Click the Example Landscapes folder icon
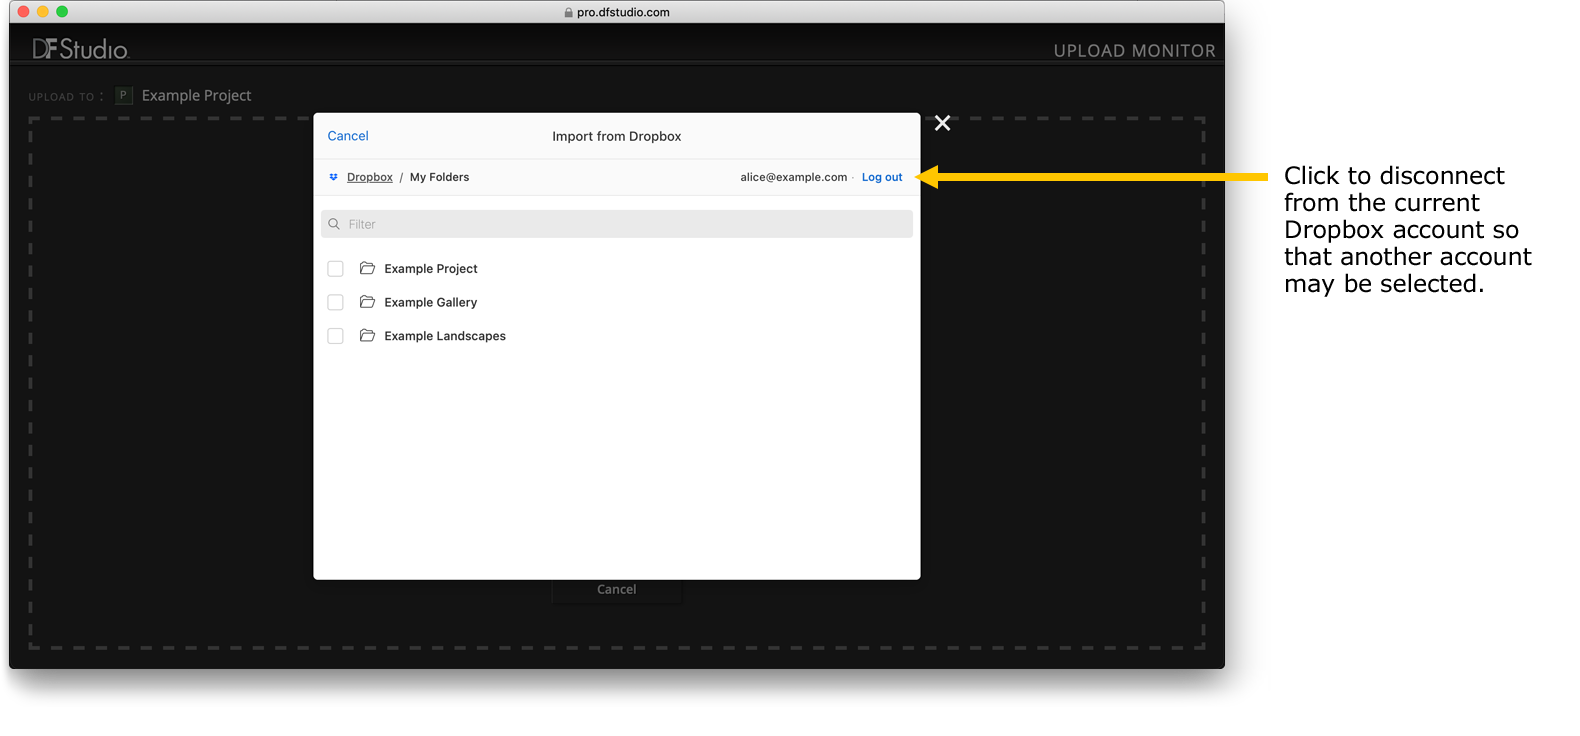Viewport: 1580px width, 736px height. 367,336
